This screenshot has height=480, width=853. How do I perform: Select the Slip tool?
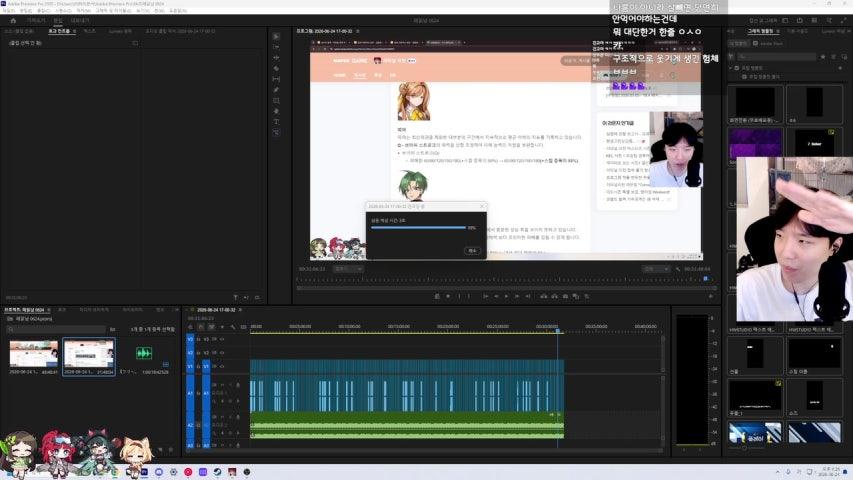click(x=276, y=79)
